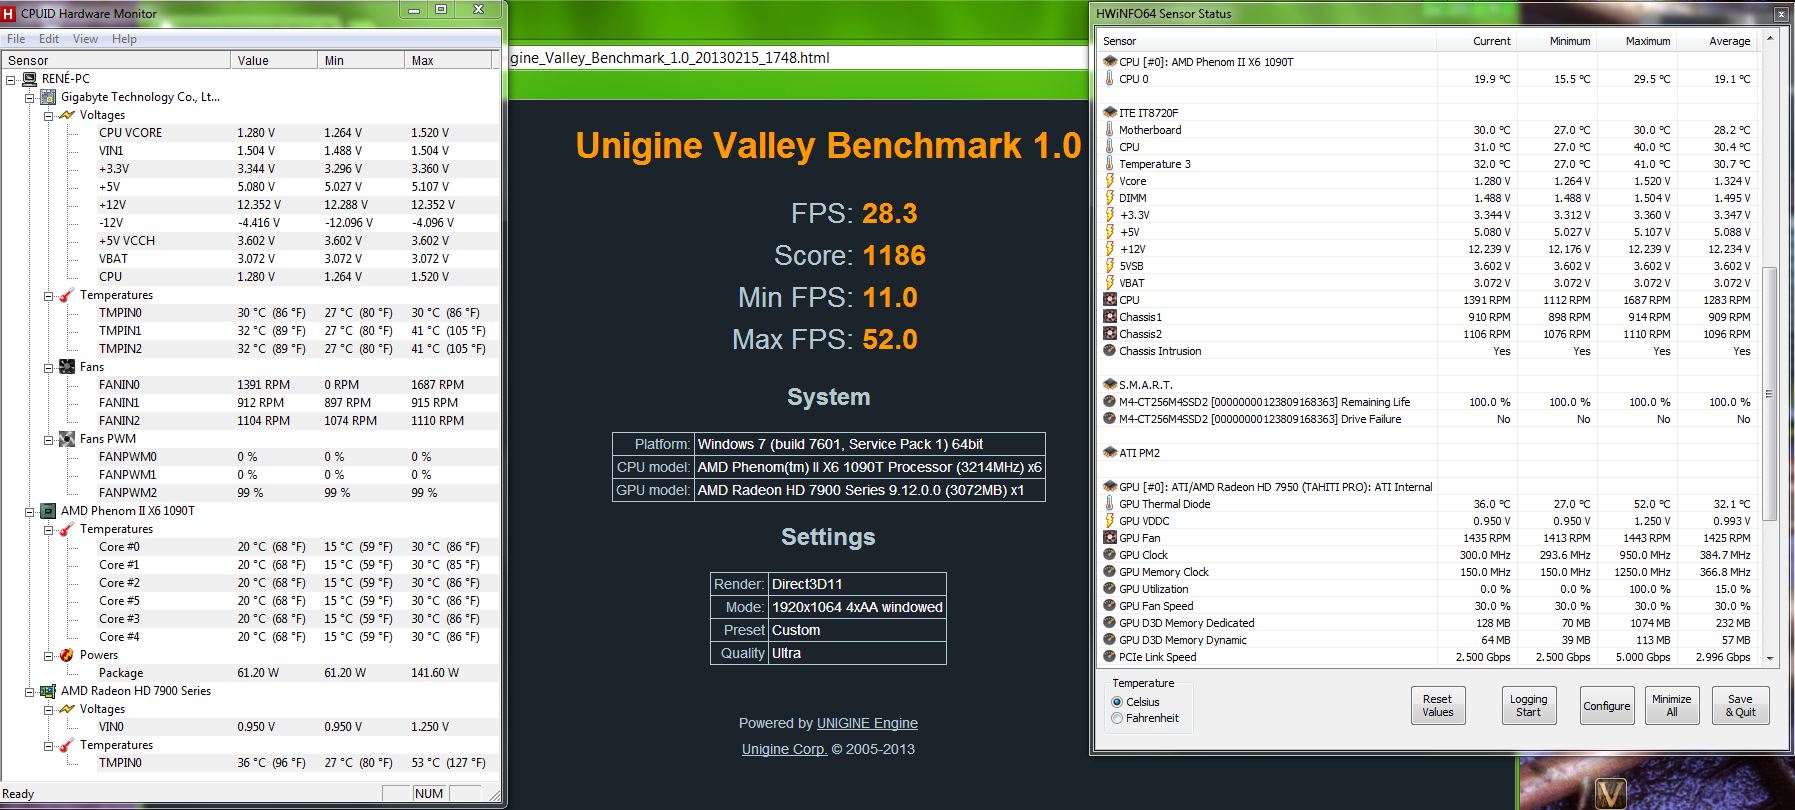Select the Celsius temperature option
This screenshot has width=1795, height=810.
pyautogui.click(x=1117, y=702)
